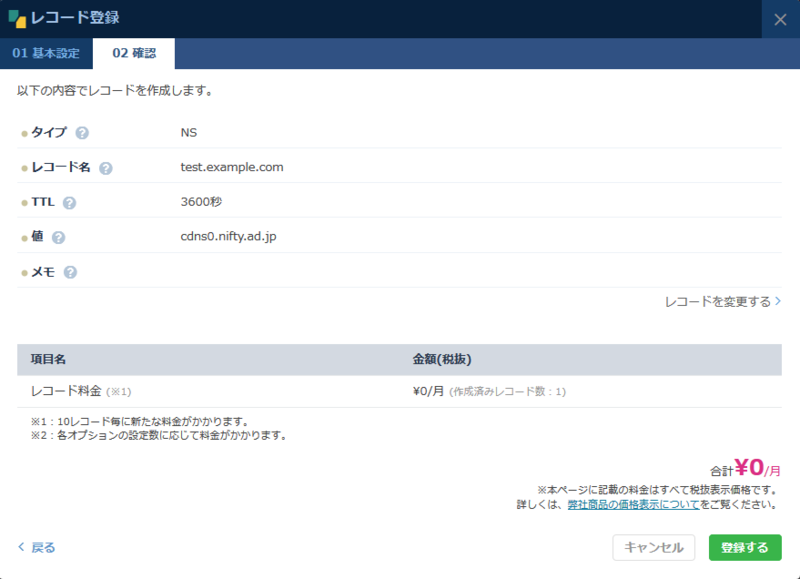The height and width of the screenshot is (579, 800).
Task: Click the green 登録する button
Action: [x=745, y=547]
